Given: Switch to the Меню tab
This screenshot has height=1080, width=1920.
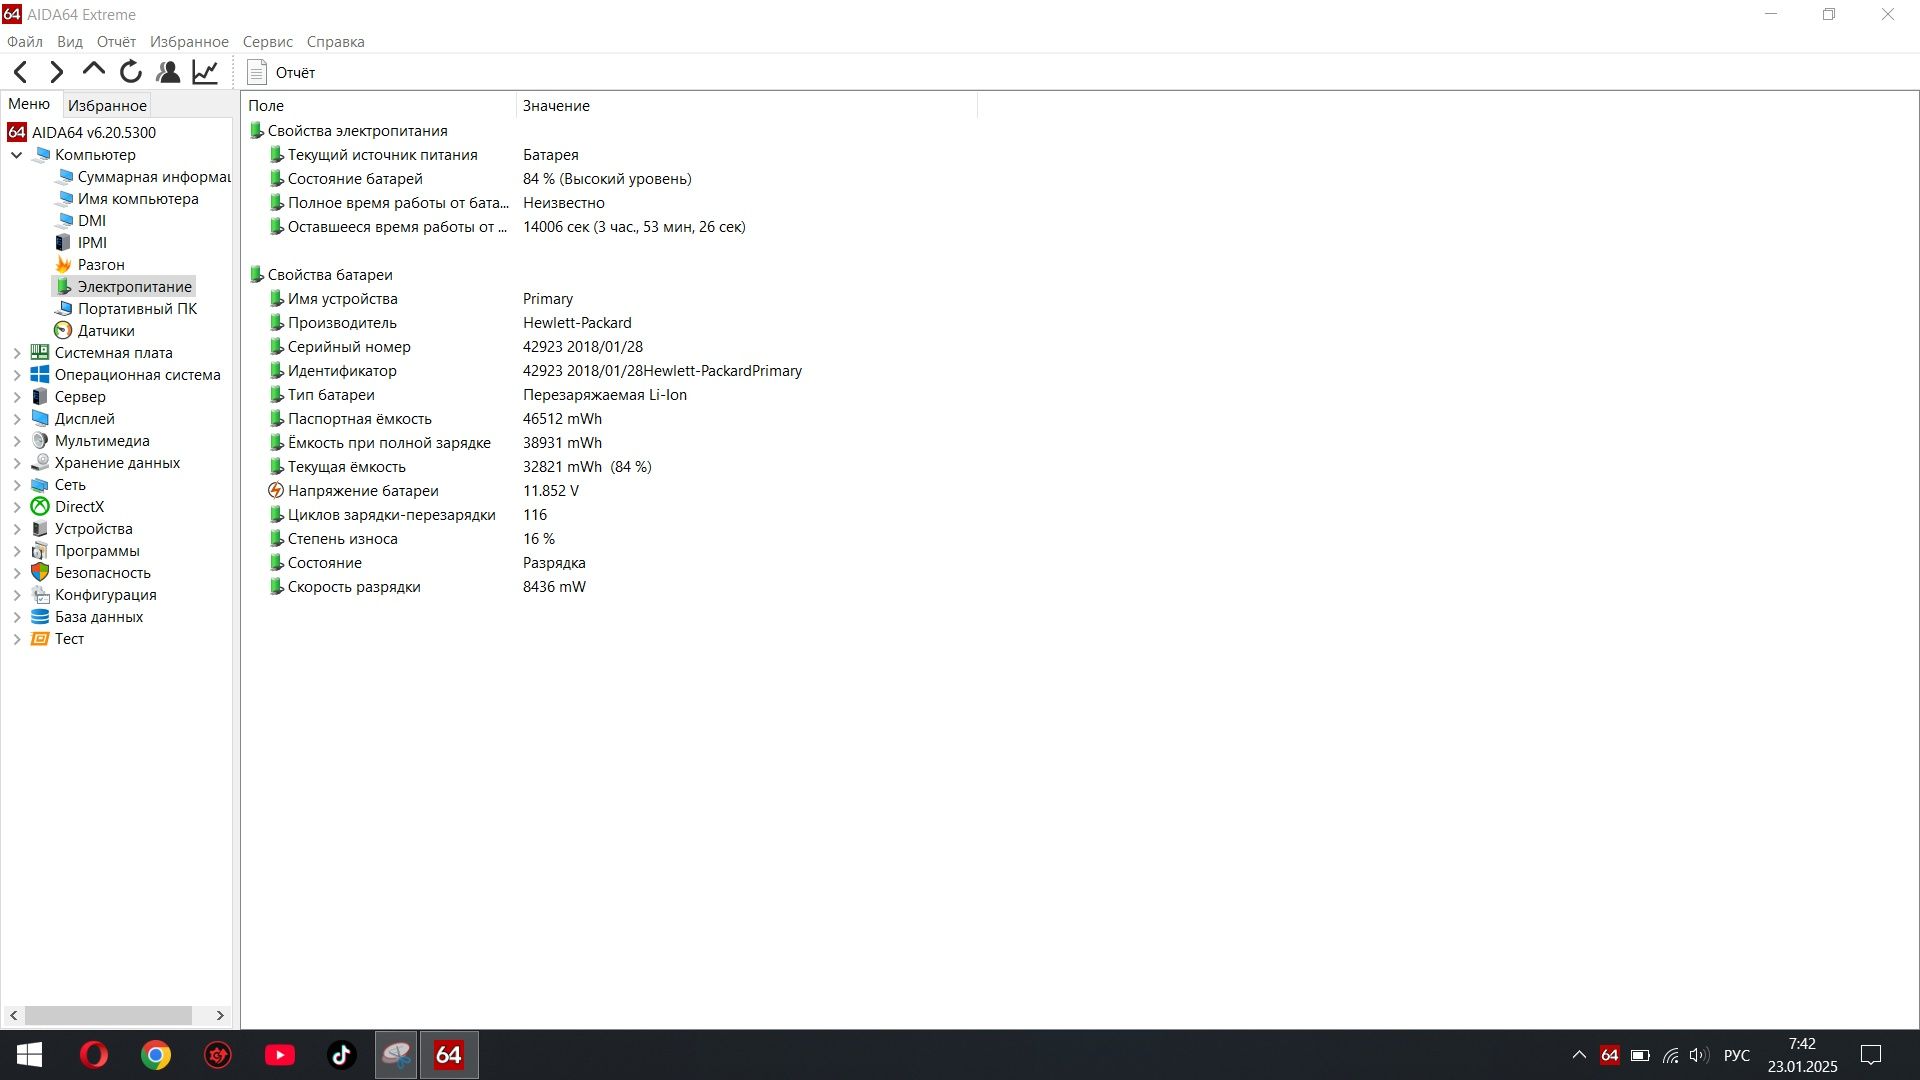Looking at the screenshot, I should (x=29, y=104).
